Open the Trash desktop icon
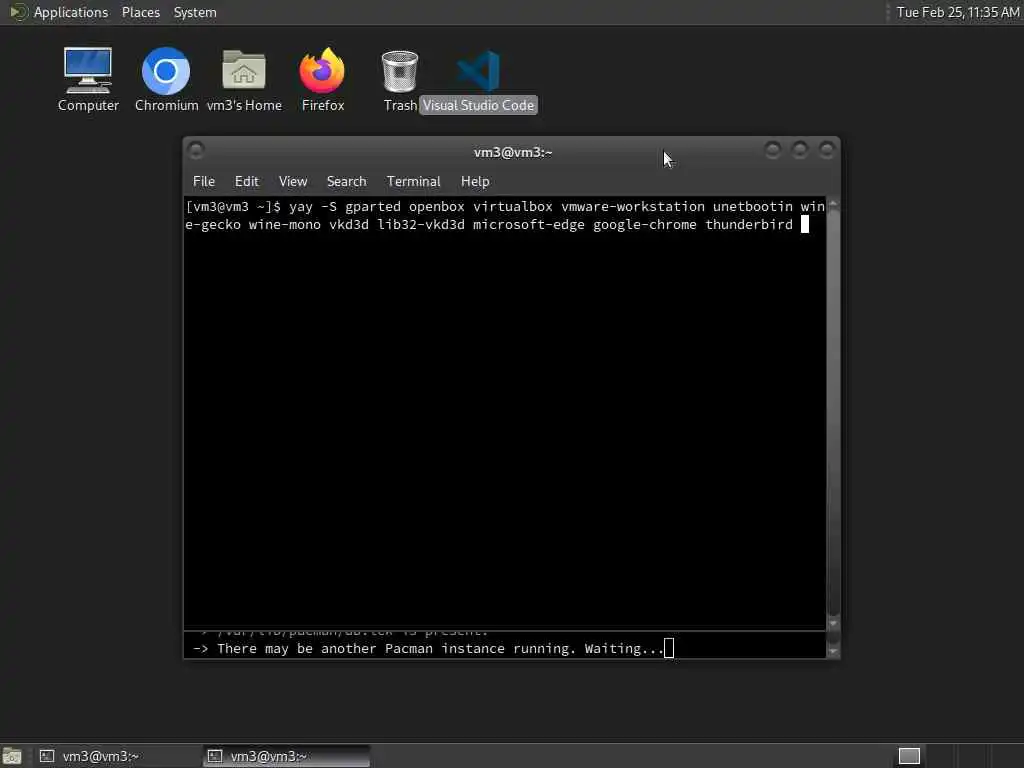This screenshot has height=768, width=1024. coord(400,80)
